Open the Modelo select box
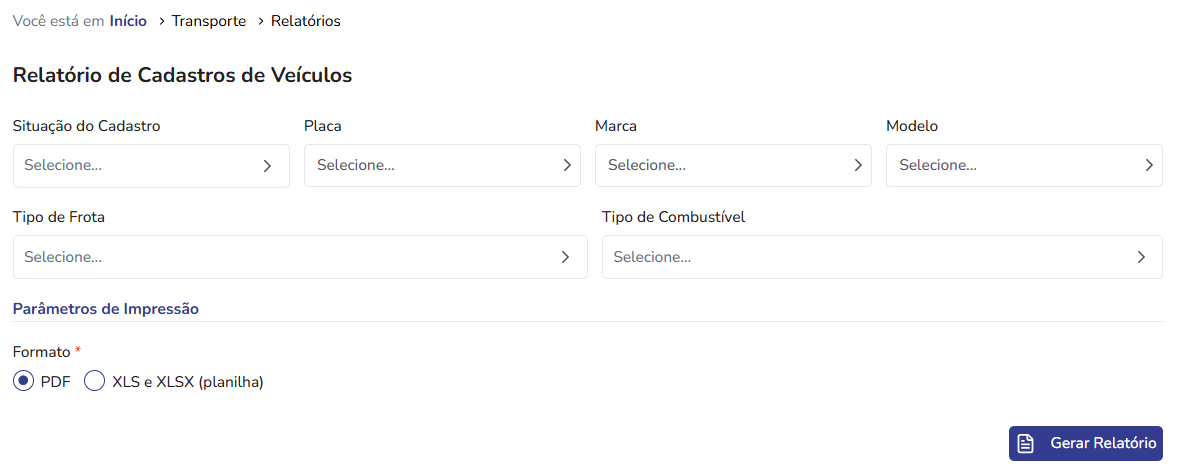This screenshot has width=1190, height=474. (1025, 165)
